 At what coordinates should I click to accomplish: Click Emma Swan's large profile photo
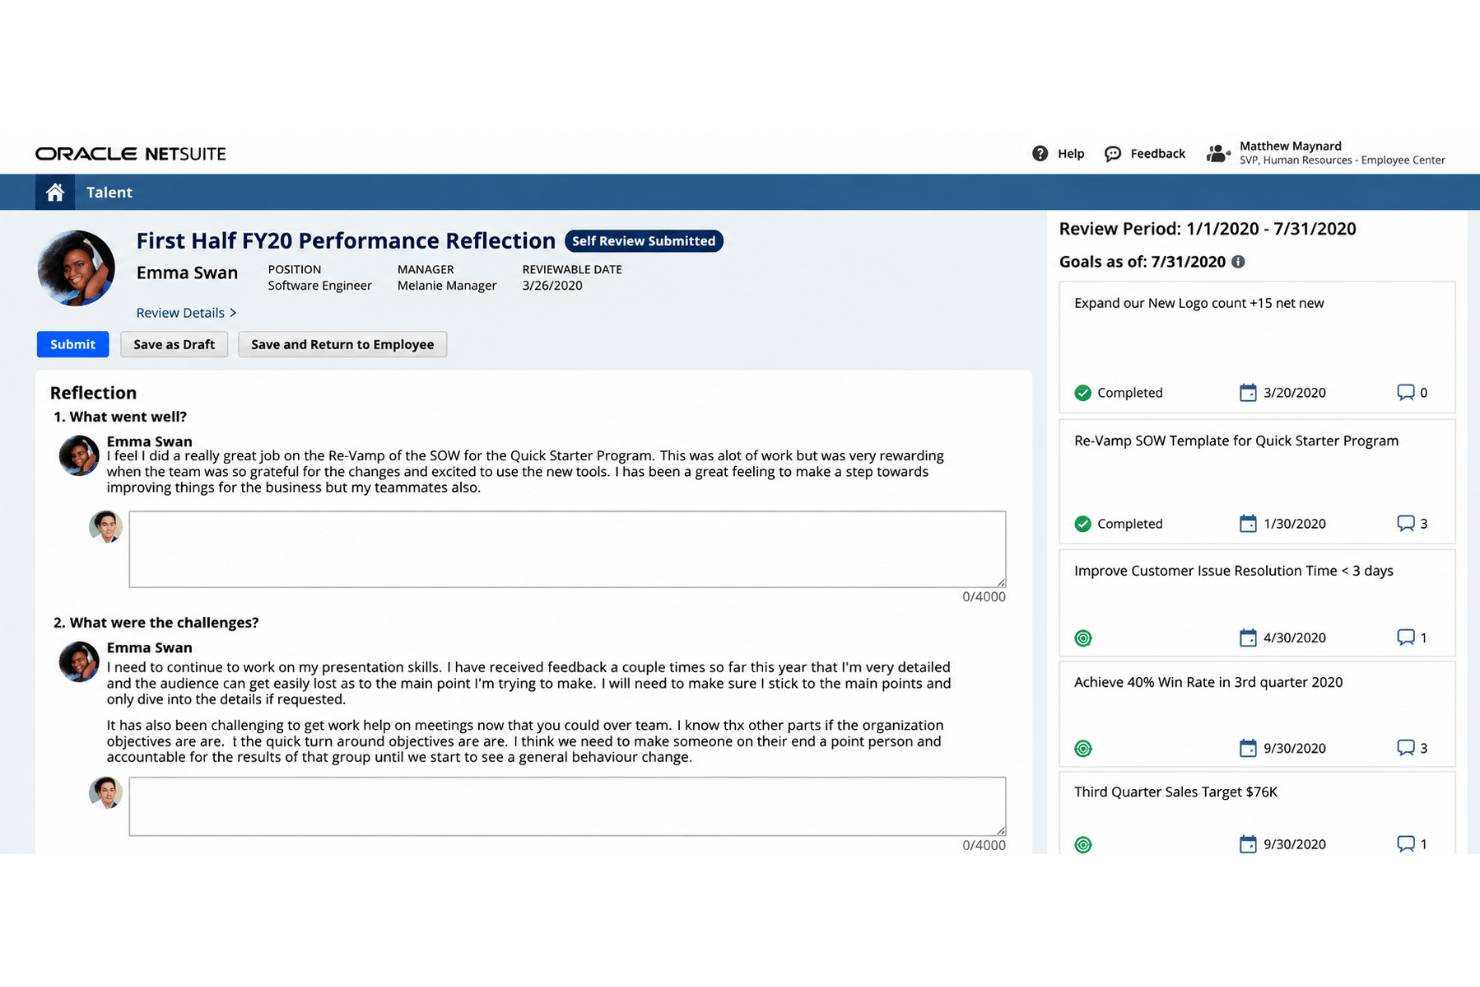click(76, 268)
